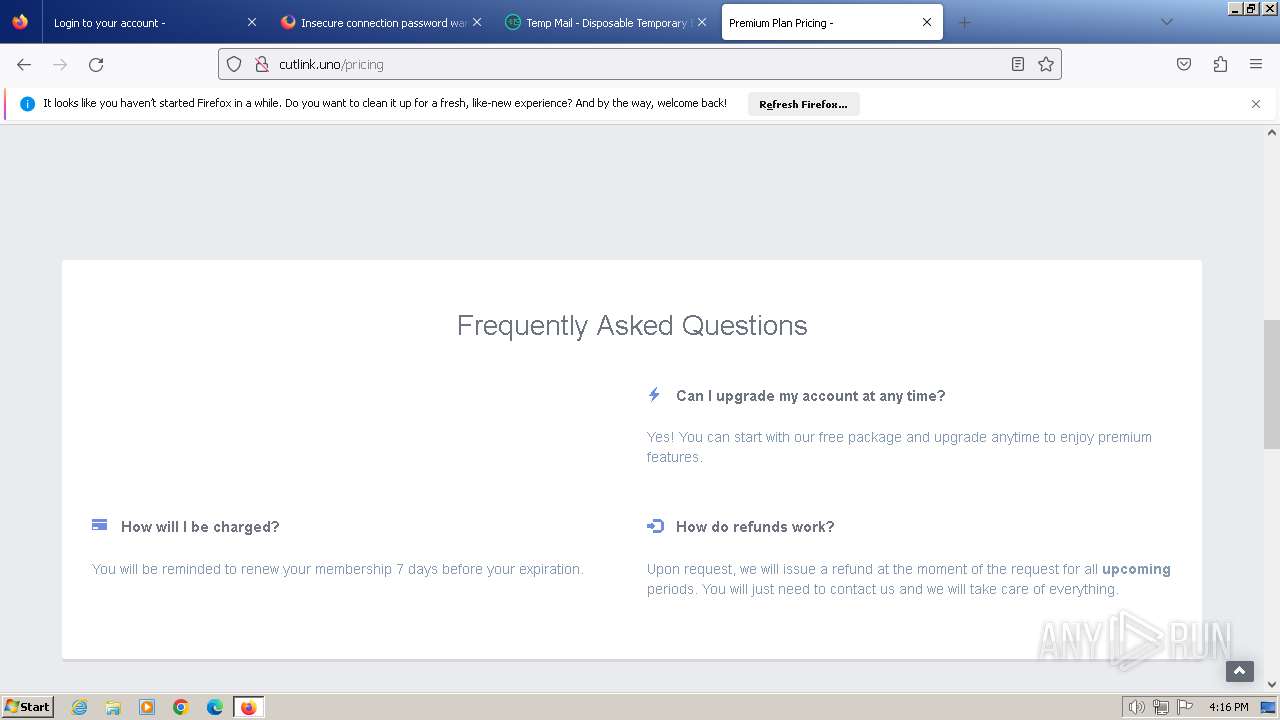
Task: Reload the current page
Action: click(x=96, y=64)
